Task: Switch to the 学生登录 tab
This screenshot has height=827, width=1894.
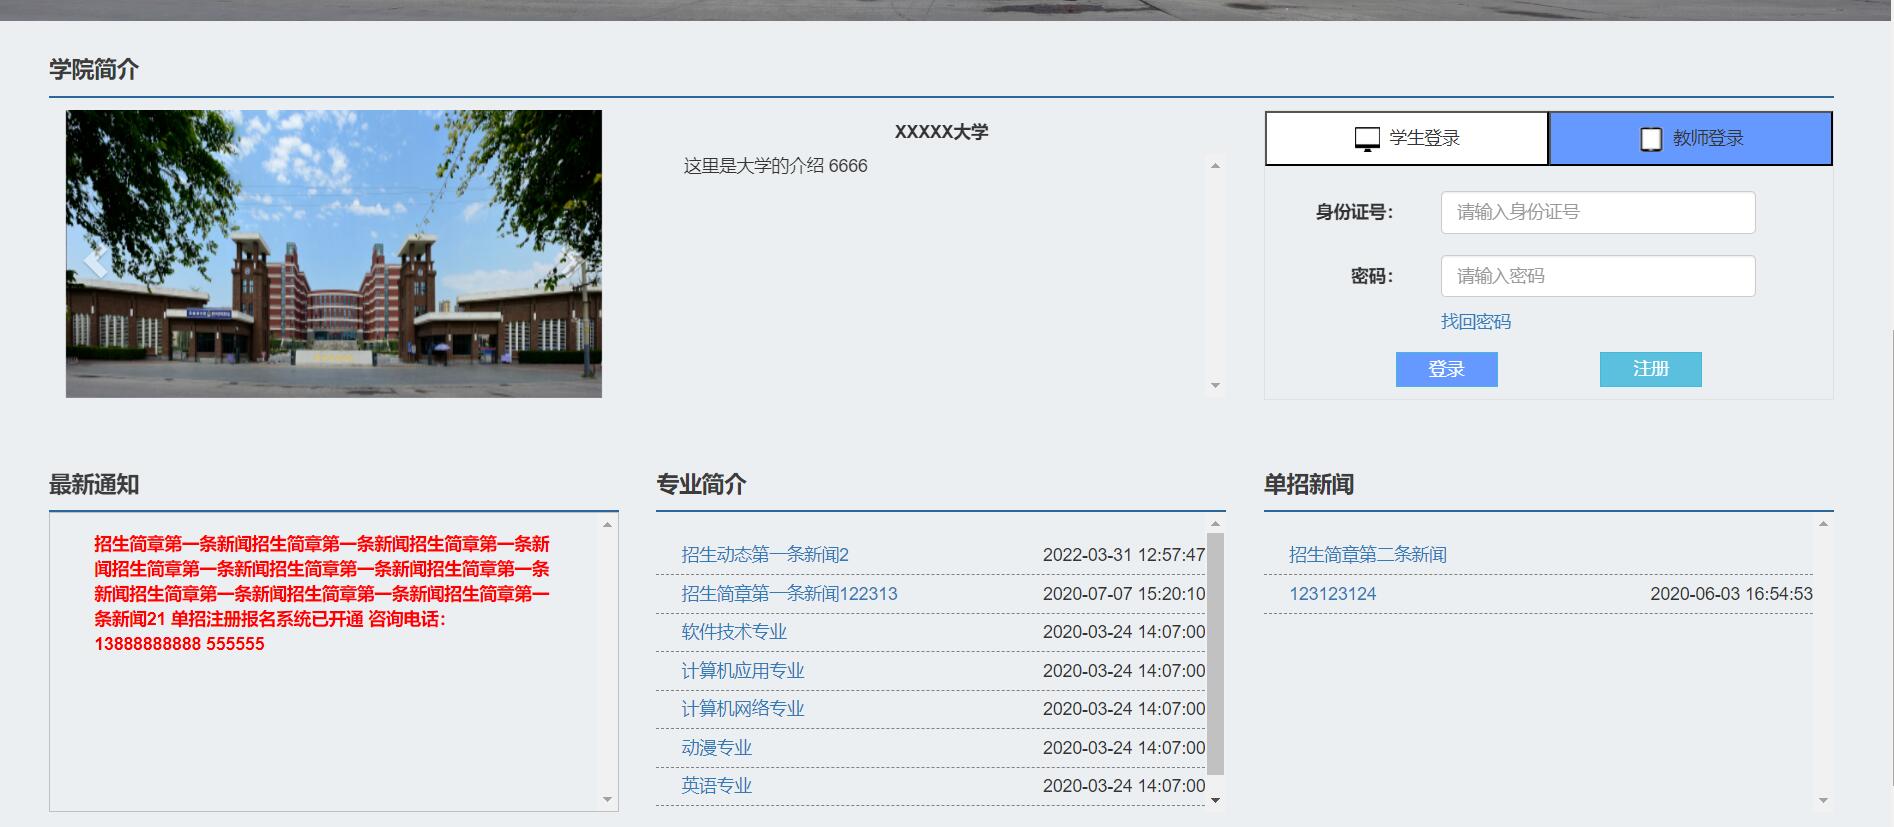Action: tap(1407, 138)
